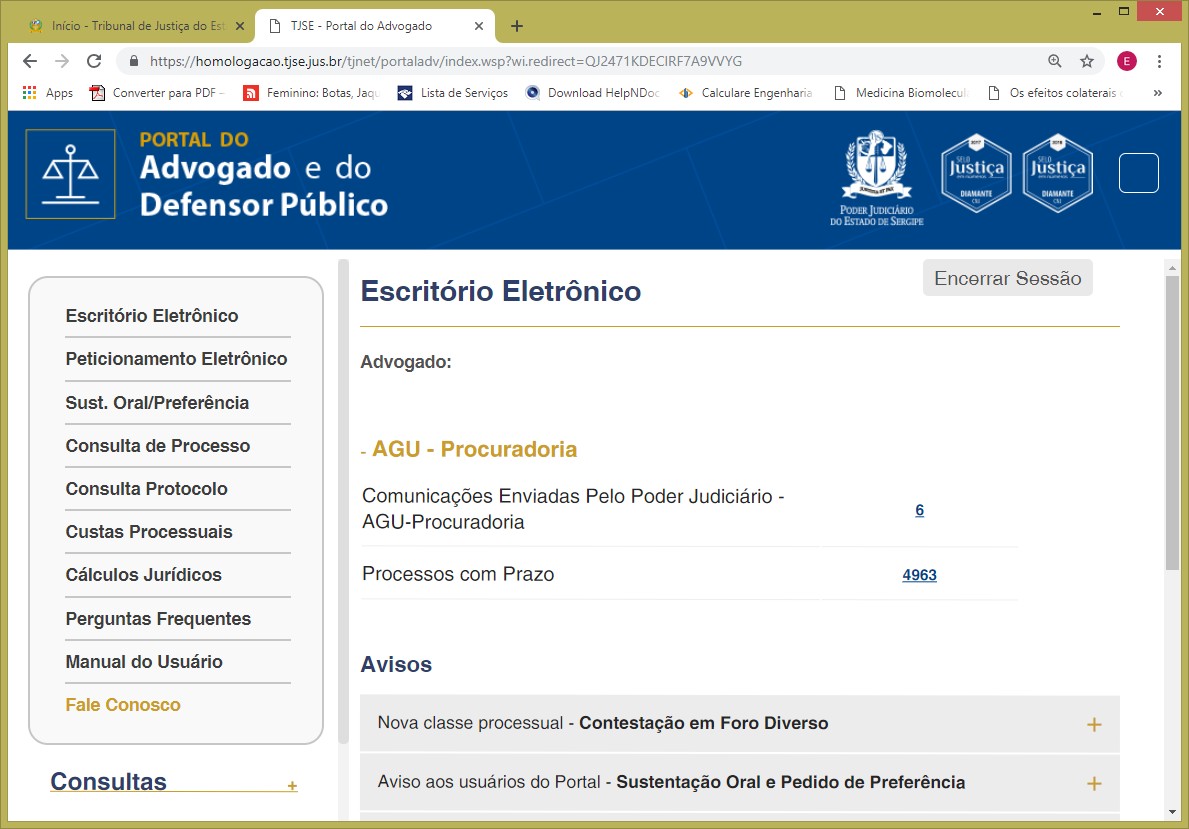1189x829 pixels.
Task: Click the first Selo Justiça Diamante badge
Action: pyautogui.click(x=975, y=173)
